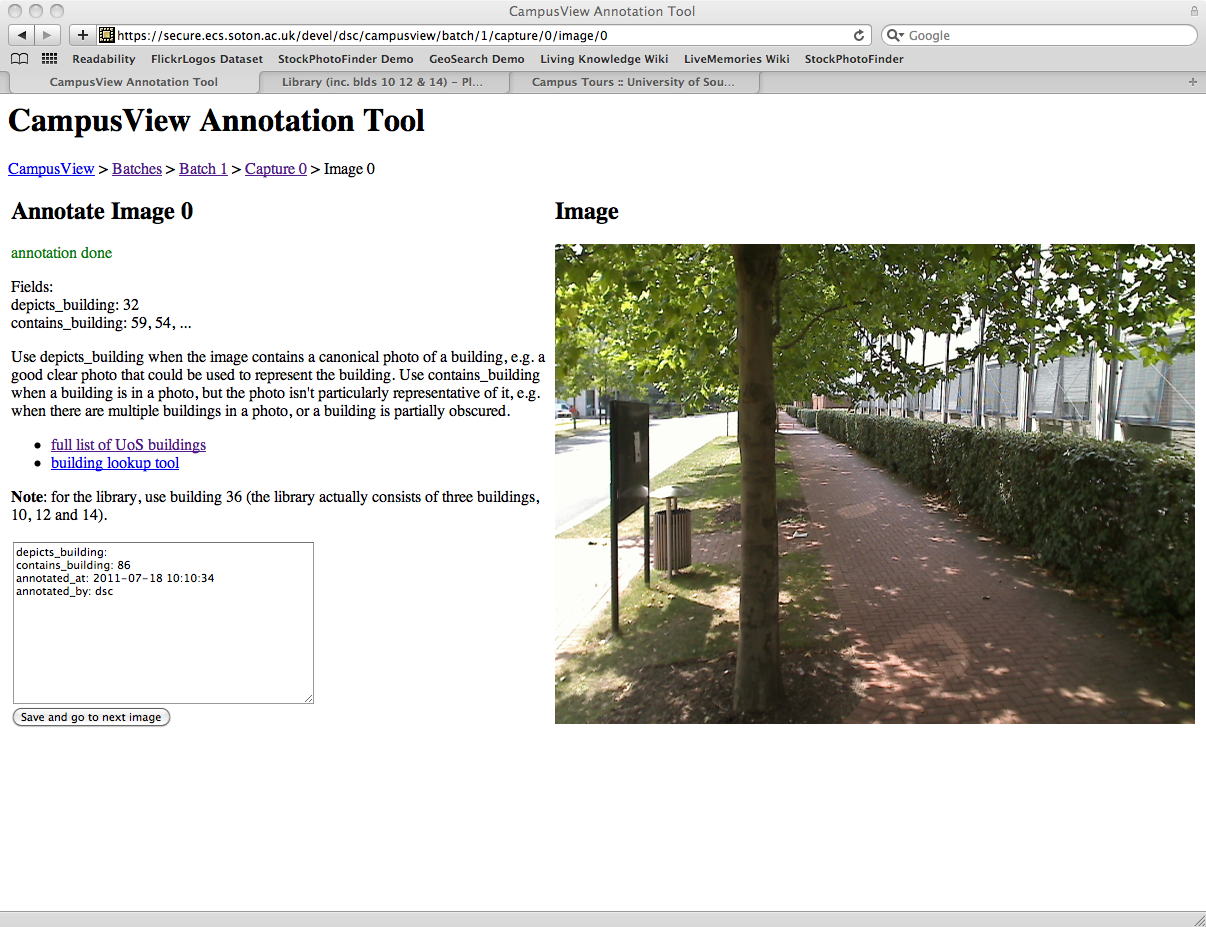Click the site favicon in address bar
This screenshot has height=927, width=1206.
pos(107,35)
